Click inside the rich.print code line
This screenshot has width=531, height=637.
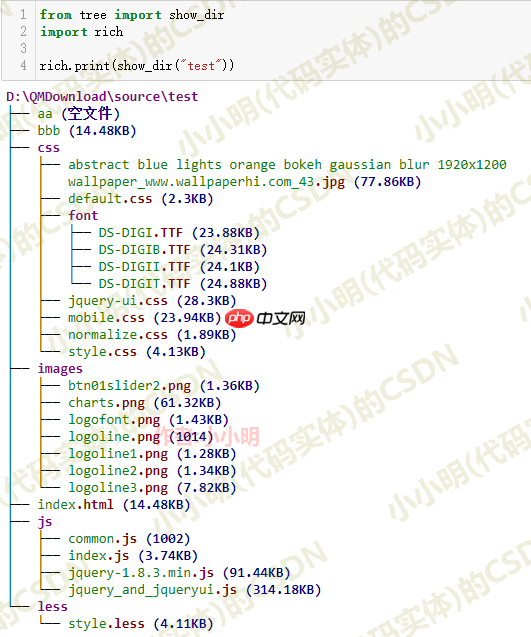click(x=137, y=66)
